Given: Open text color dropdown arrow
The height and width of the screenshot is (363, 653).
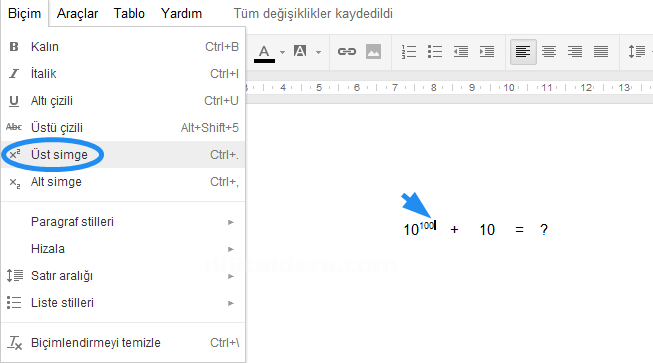Looking at the screenshot, I should tap(282, 52).
